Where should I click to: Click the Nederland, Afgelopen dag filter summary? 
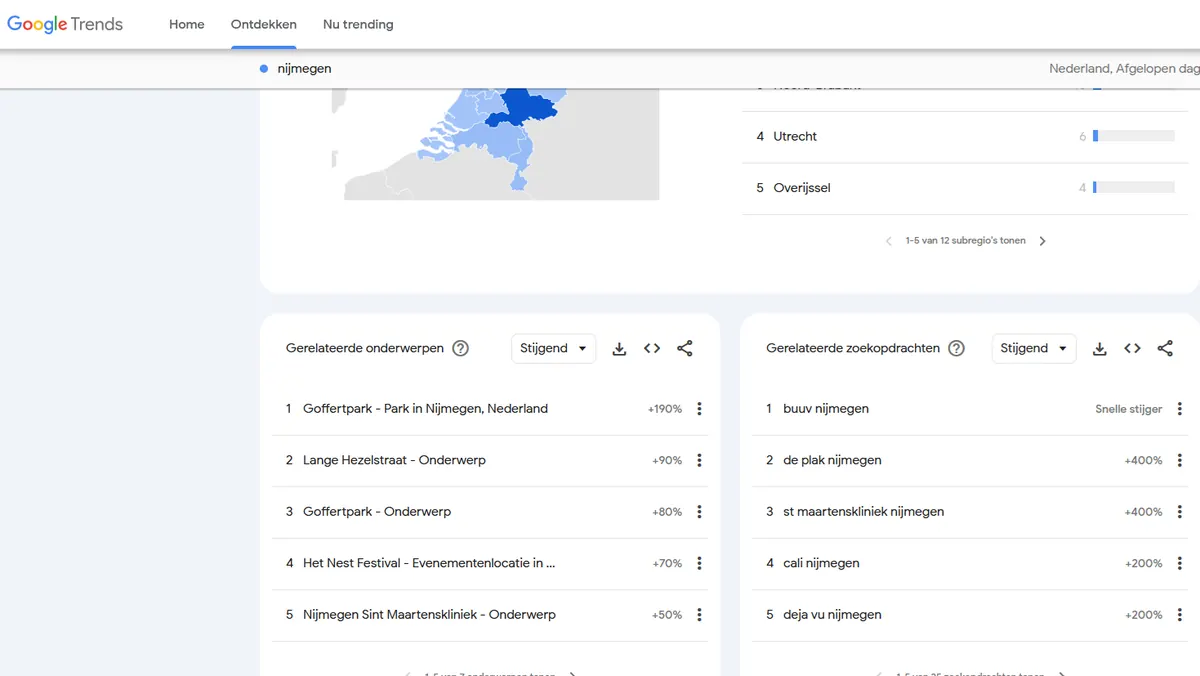1124,69
